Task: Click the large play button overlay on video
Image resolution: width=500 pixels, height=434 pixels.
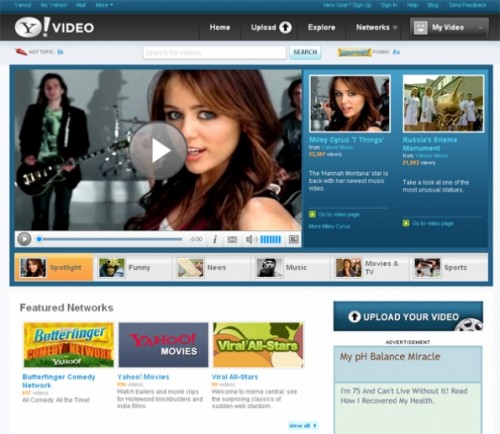Action: click(x=158, y=151)
